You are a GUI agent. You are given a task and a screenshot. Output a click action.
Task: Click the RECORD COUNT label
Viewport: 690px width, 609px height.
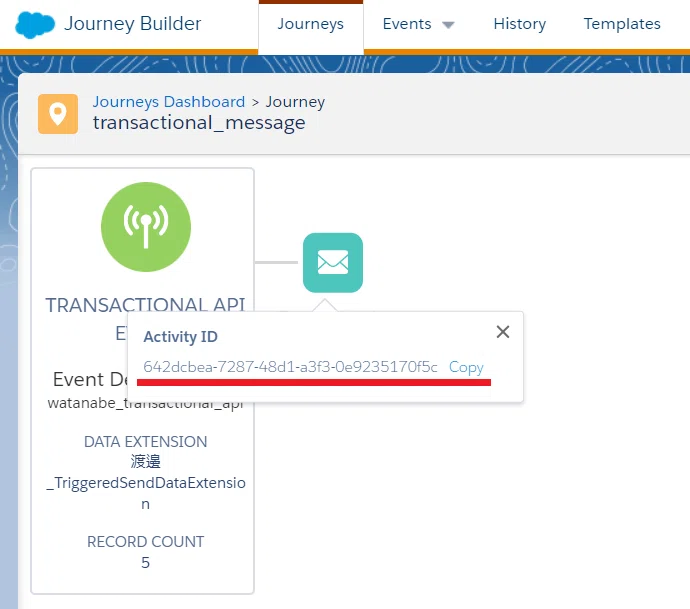click(x=146, y=542)
